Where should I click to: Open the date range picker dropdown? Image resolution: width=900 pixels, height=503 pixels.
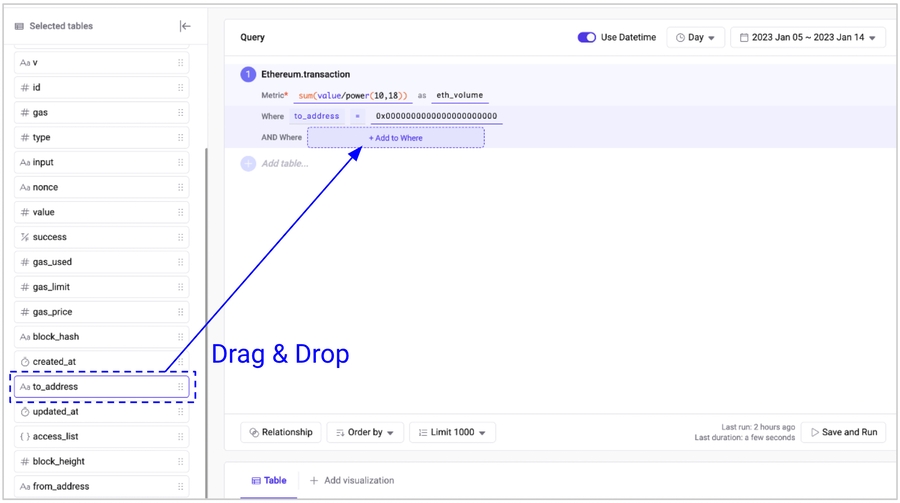[x=807, y=37]
